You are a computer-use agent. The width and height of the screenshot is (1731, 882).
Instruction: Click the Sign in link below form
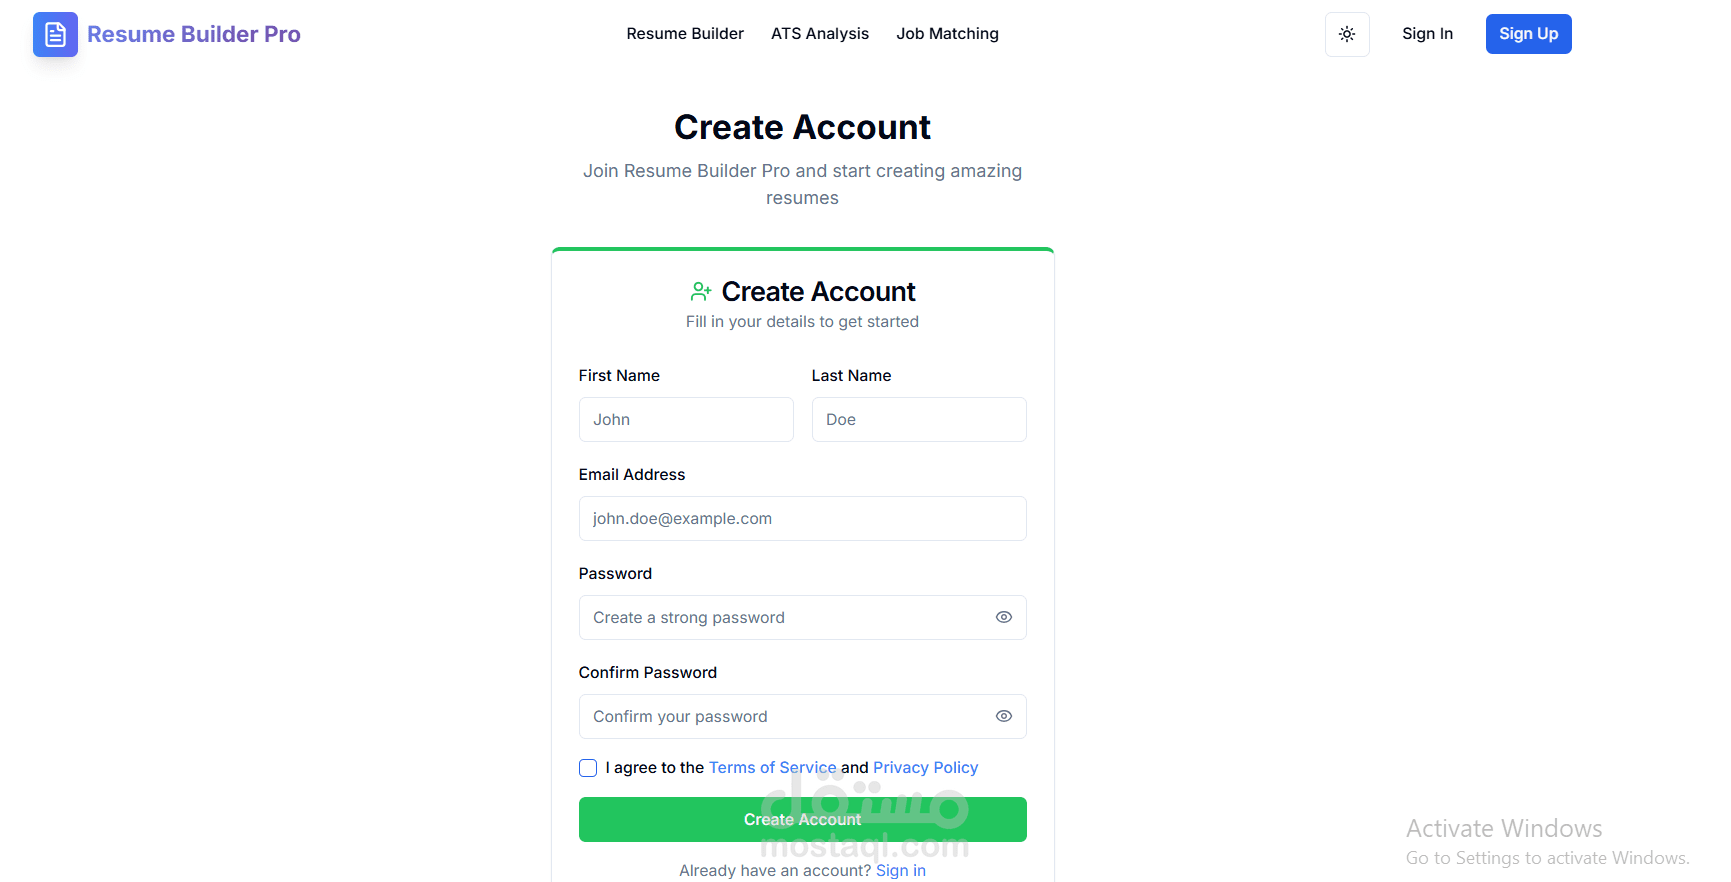[x=900, y=870]
